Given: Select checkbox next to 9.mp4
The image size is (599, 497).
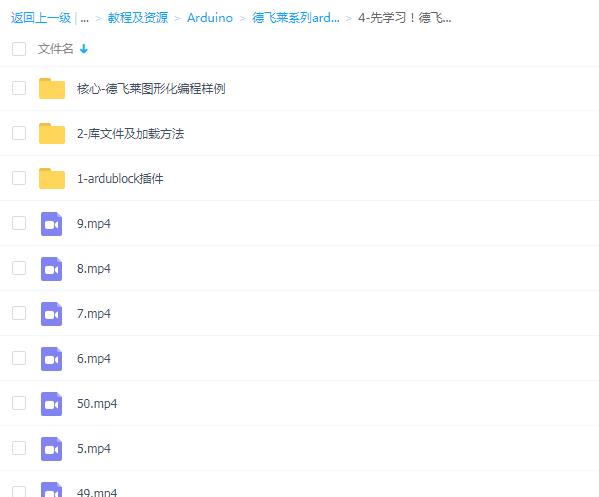Looking at the screenshot, I should tap(19, 223).
